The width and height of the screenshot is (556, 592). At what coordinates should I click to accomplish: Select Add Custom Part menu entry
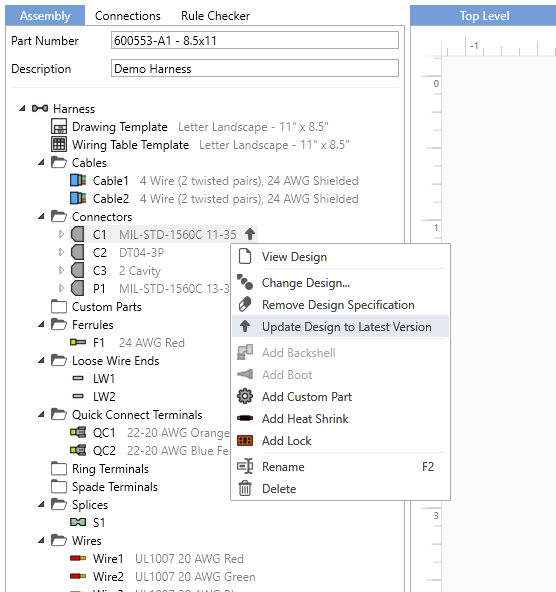(340, 396)
